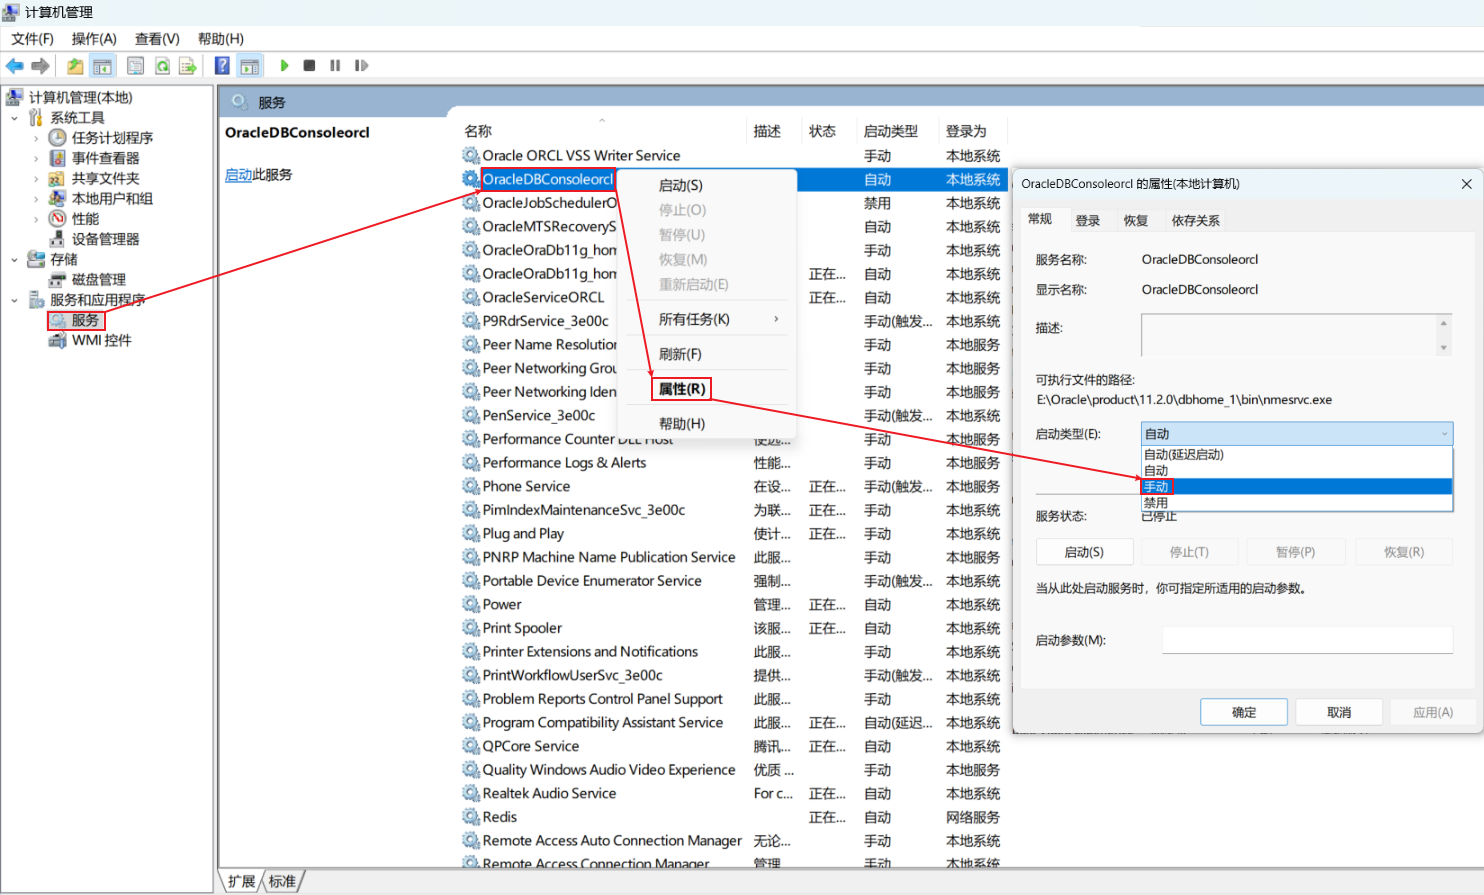
Task: Click the back navigation arrow icon
Action: point(16,65)
